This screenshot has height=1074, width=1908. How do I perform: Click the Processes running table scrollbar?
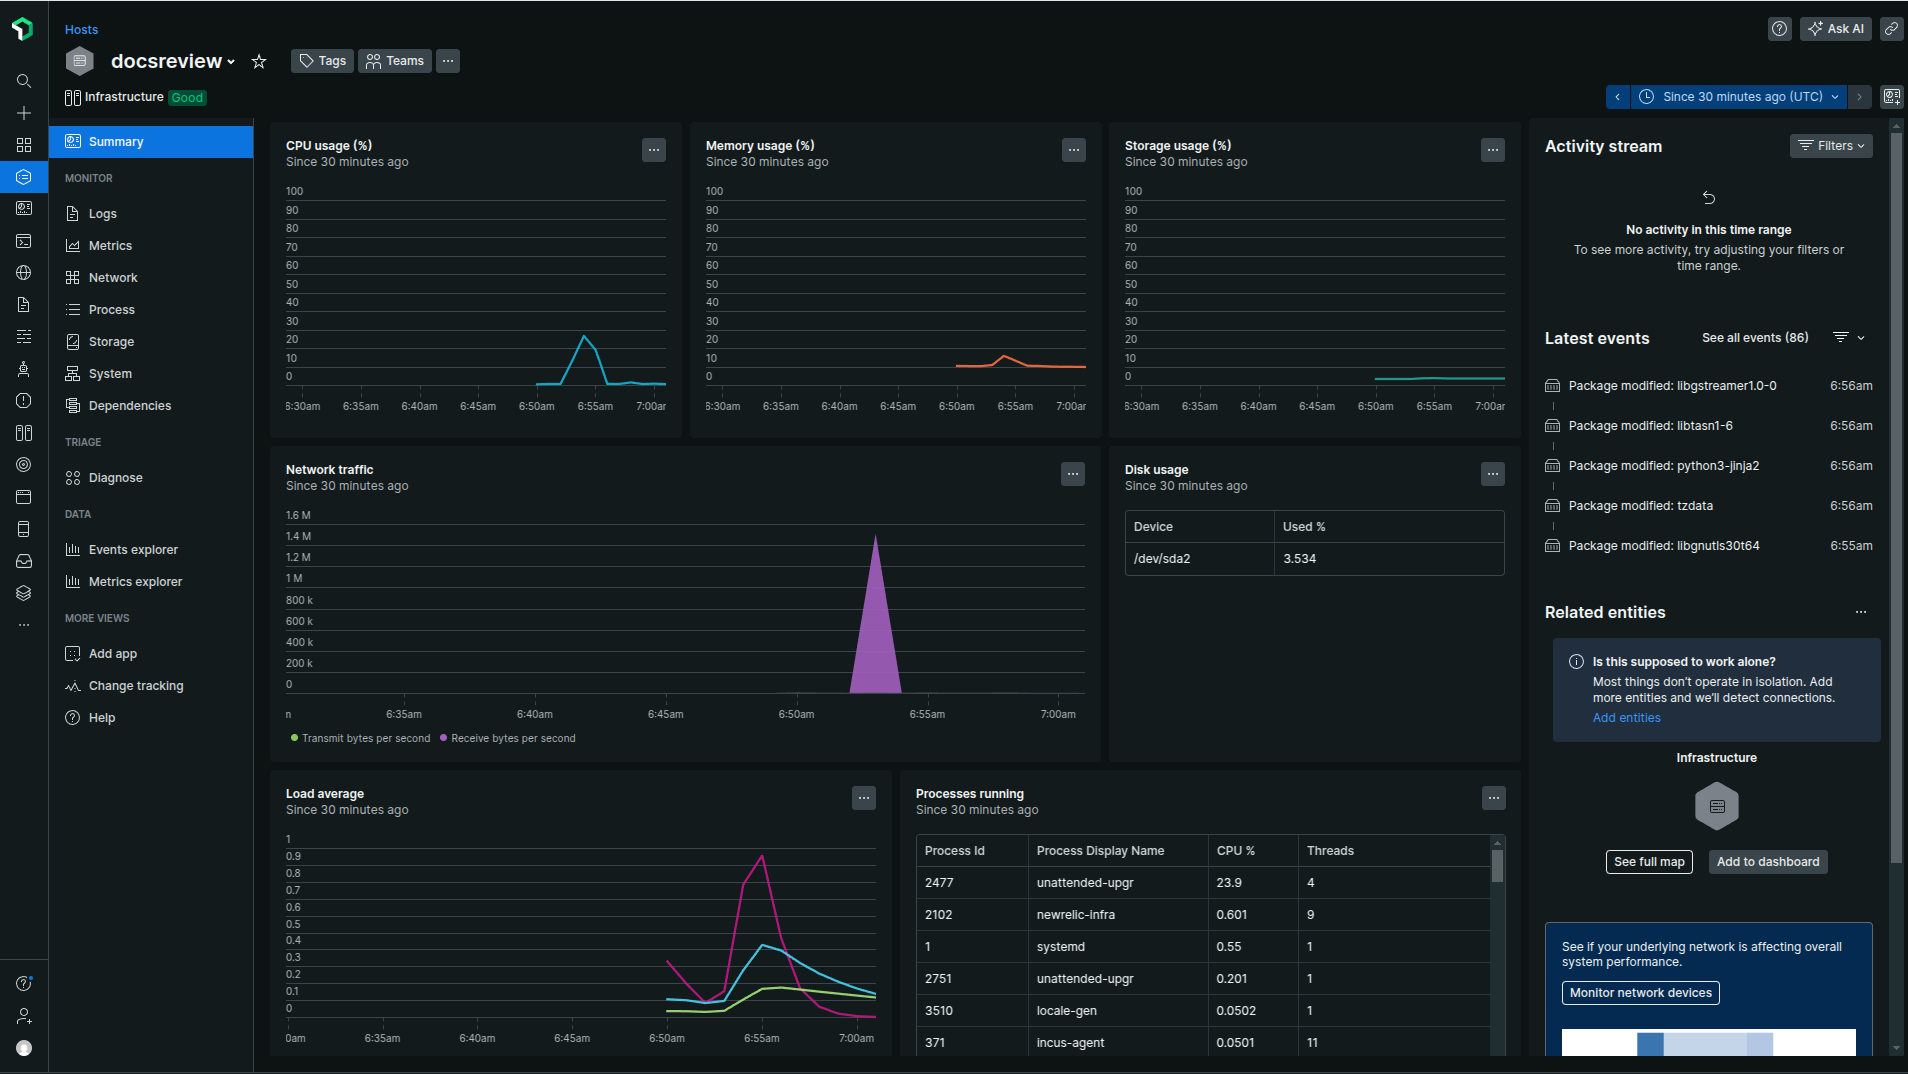1497,866
